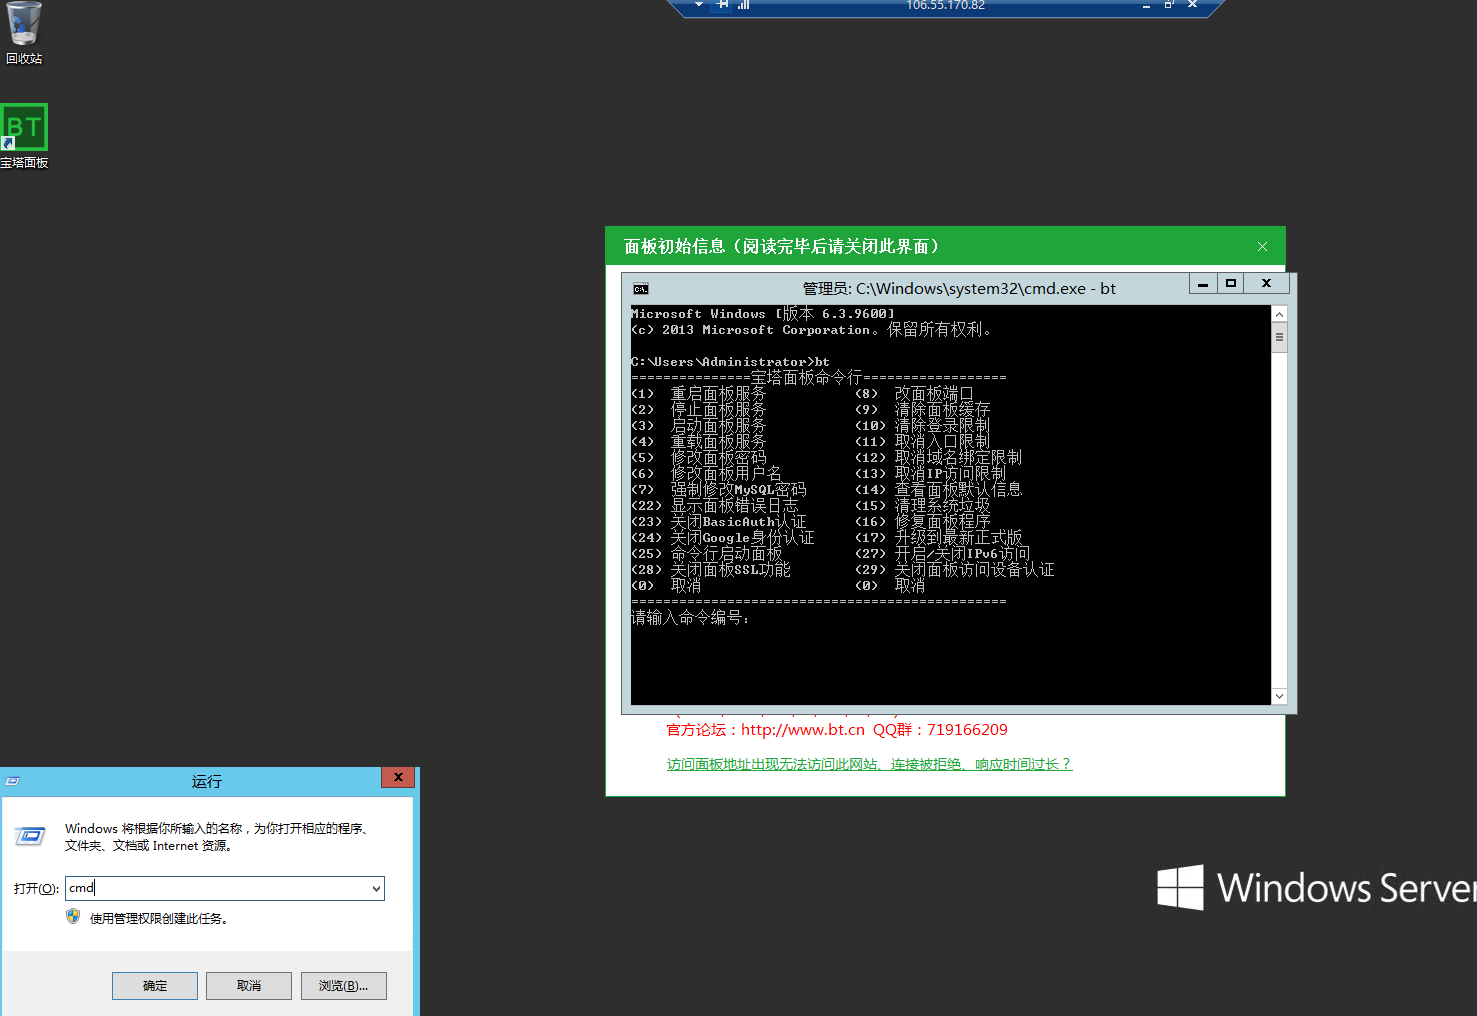
Task: Open the 回收站 recycle bin icon
Action: point(24,33)
